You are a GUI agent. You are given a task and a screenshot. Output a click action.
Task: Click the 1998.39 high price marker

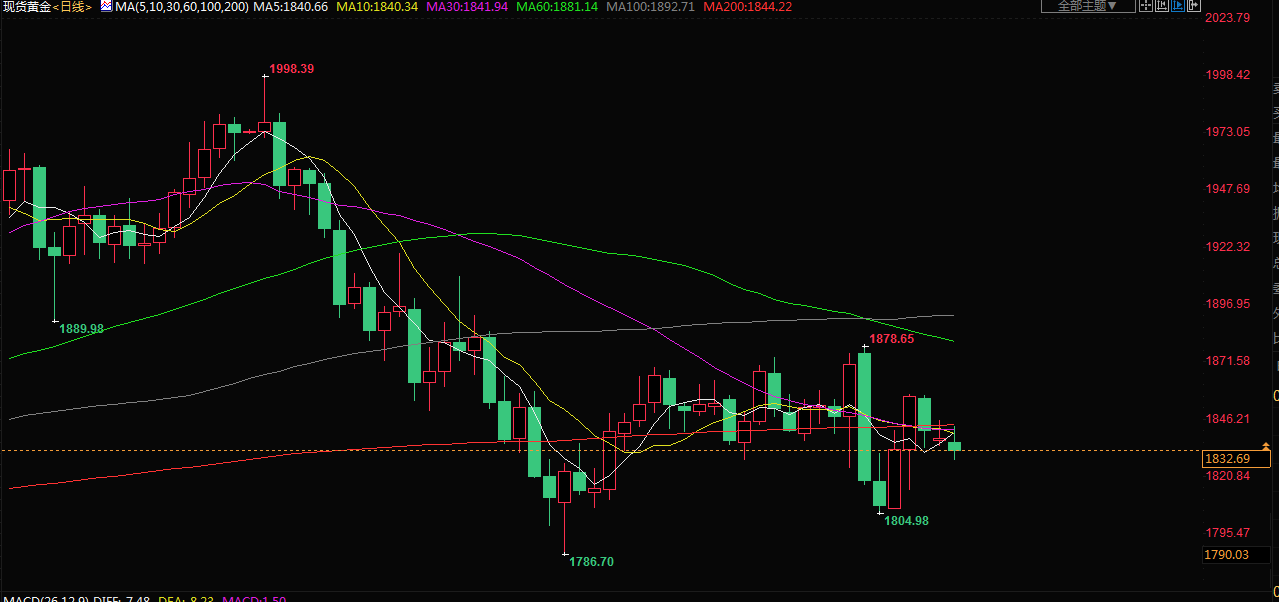[292, 69]
